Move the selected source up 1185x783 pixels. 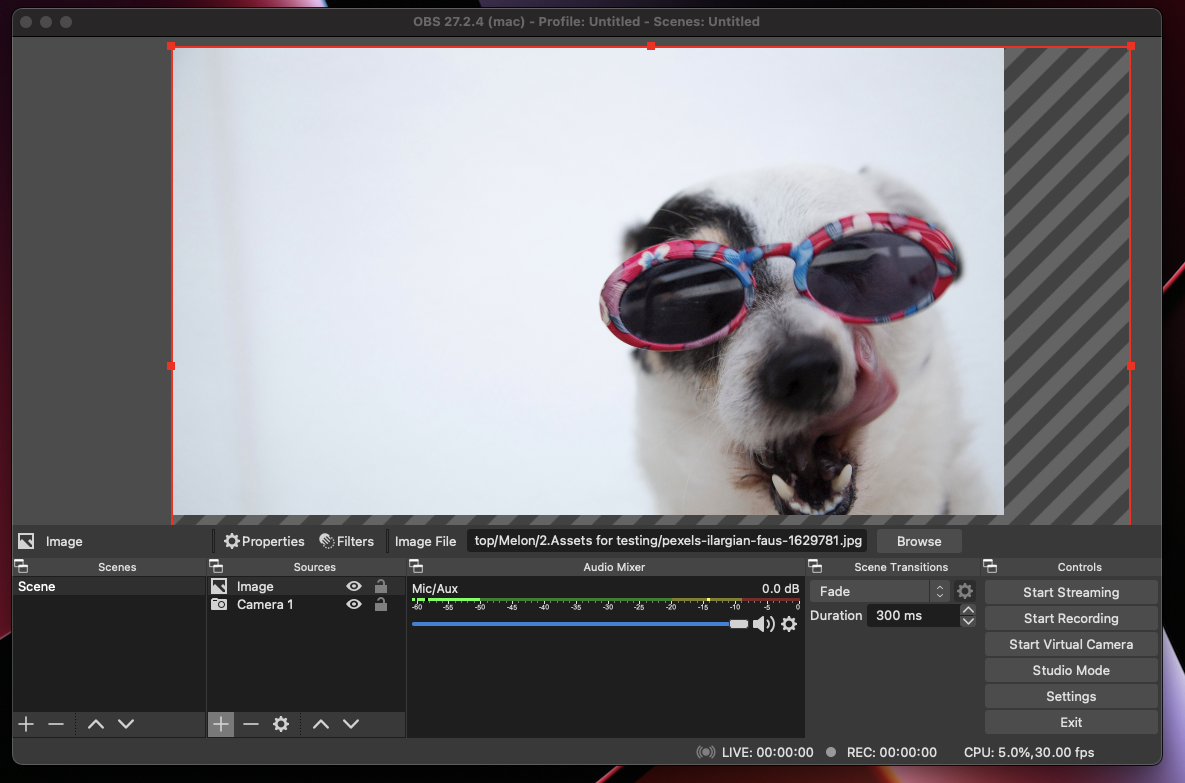click(321, 724)
